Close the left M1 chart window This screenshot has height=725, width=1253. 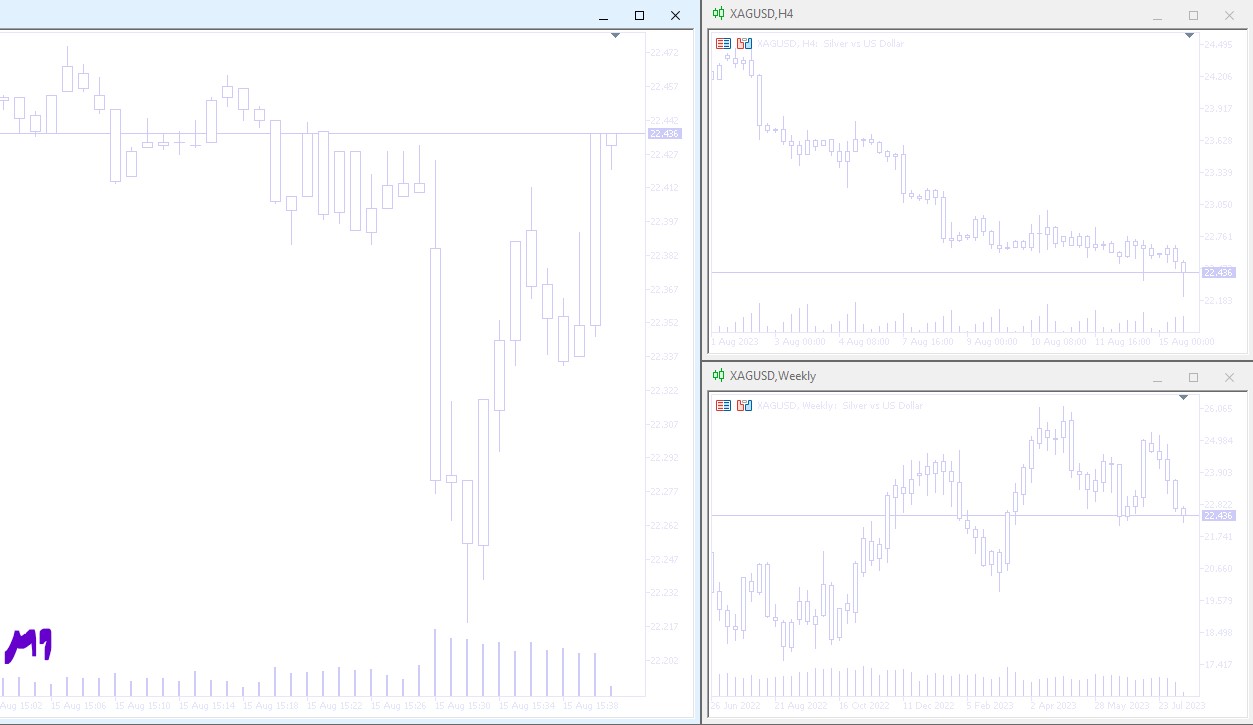point(675,15)
